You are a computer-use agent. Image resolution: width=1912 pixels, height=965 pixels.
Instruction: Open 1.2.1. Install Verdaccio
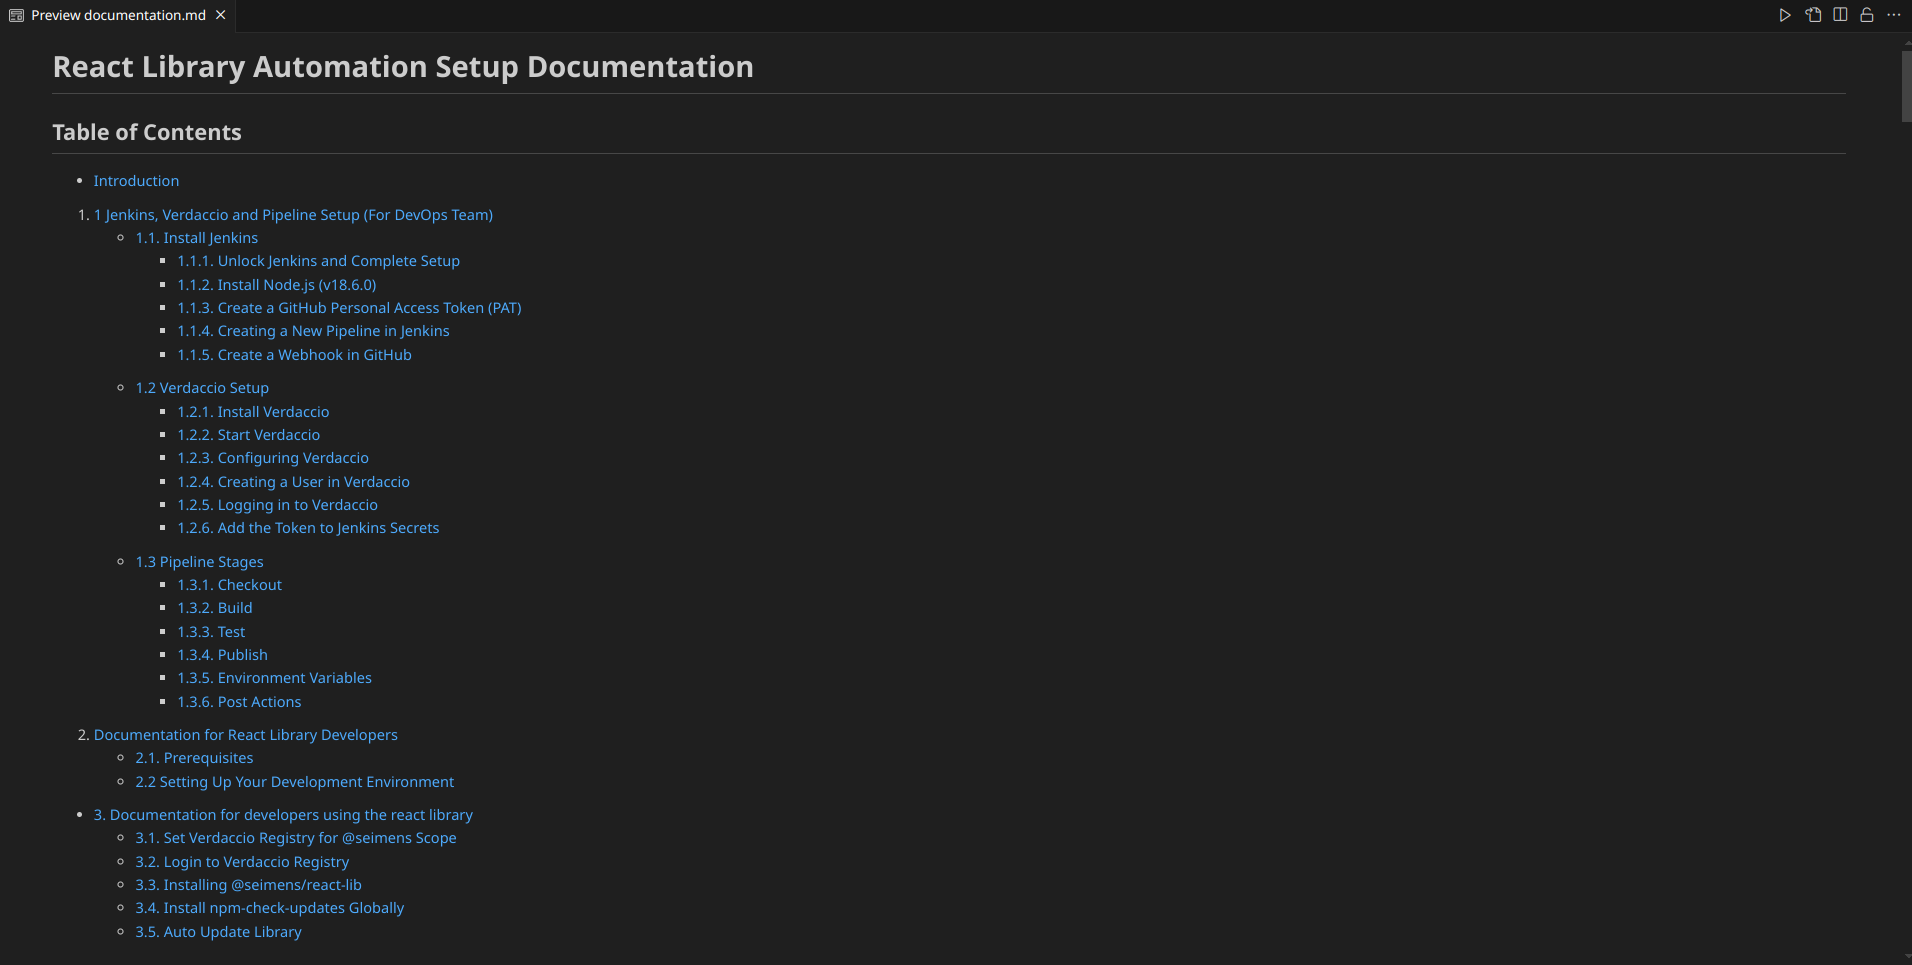[254, 412]
